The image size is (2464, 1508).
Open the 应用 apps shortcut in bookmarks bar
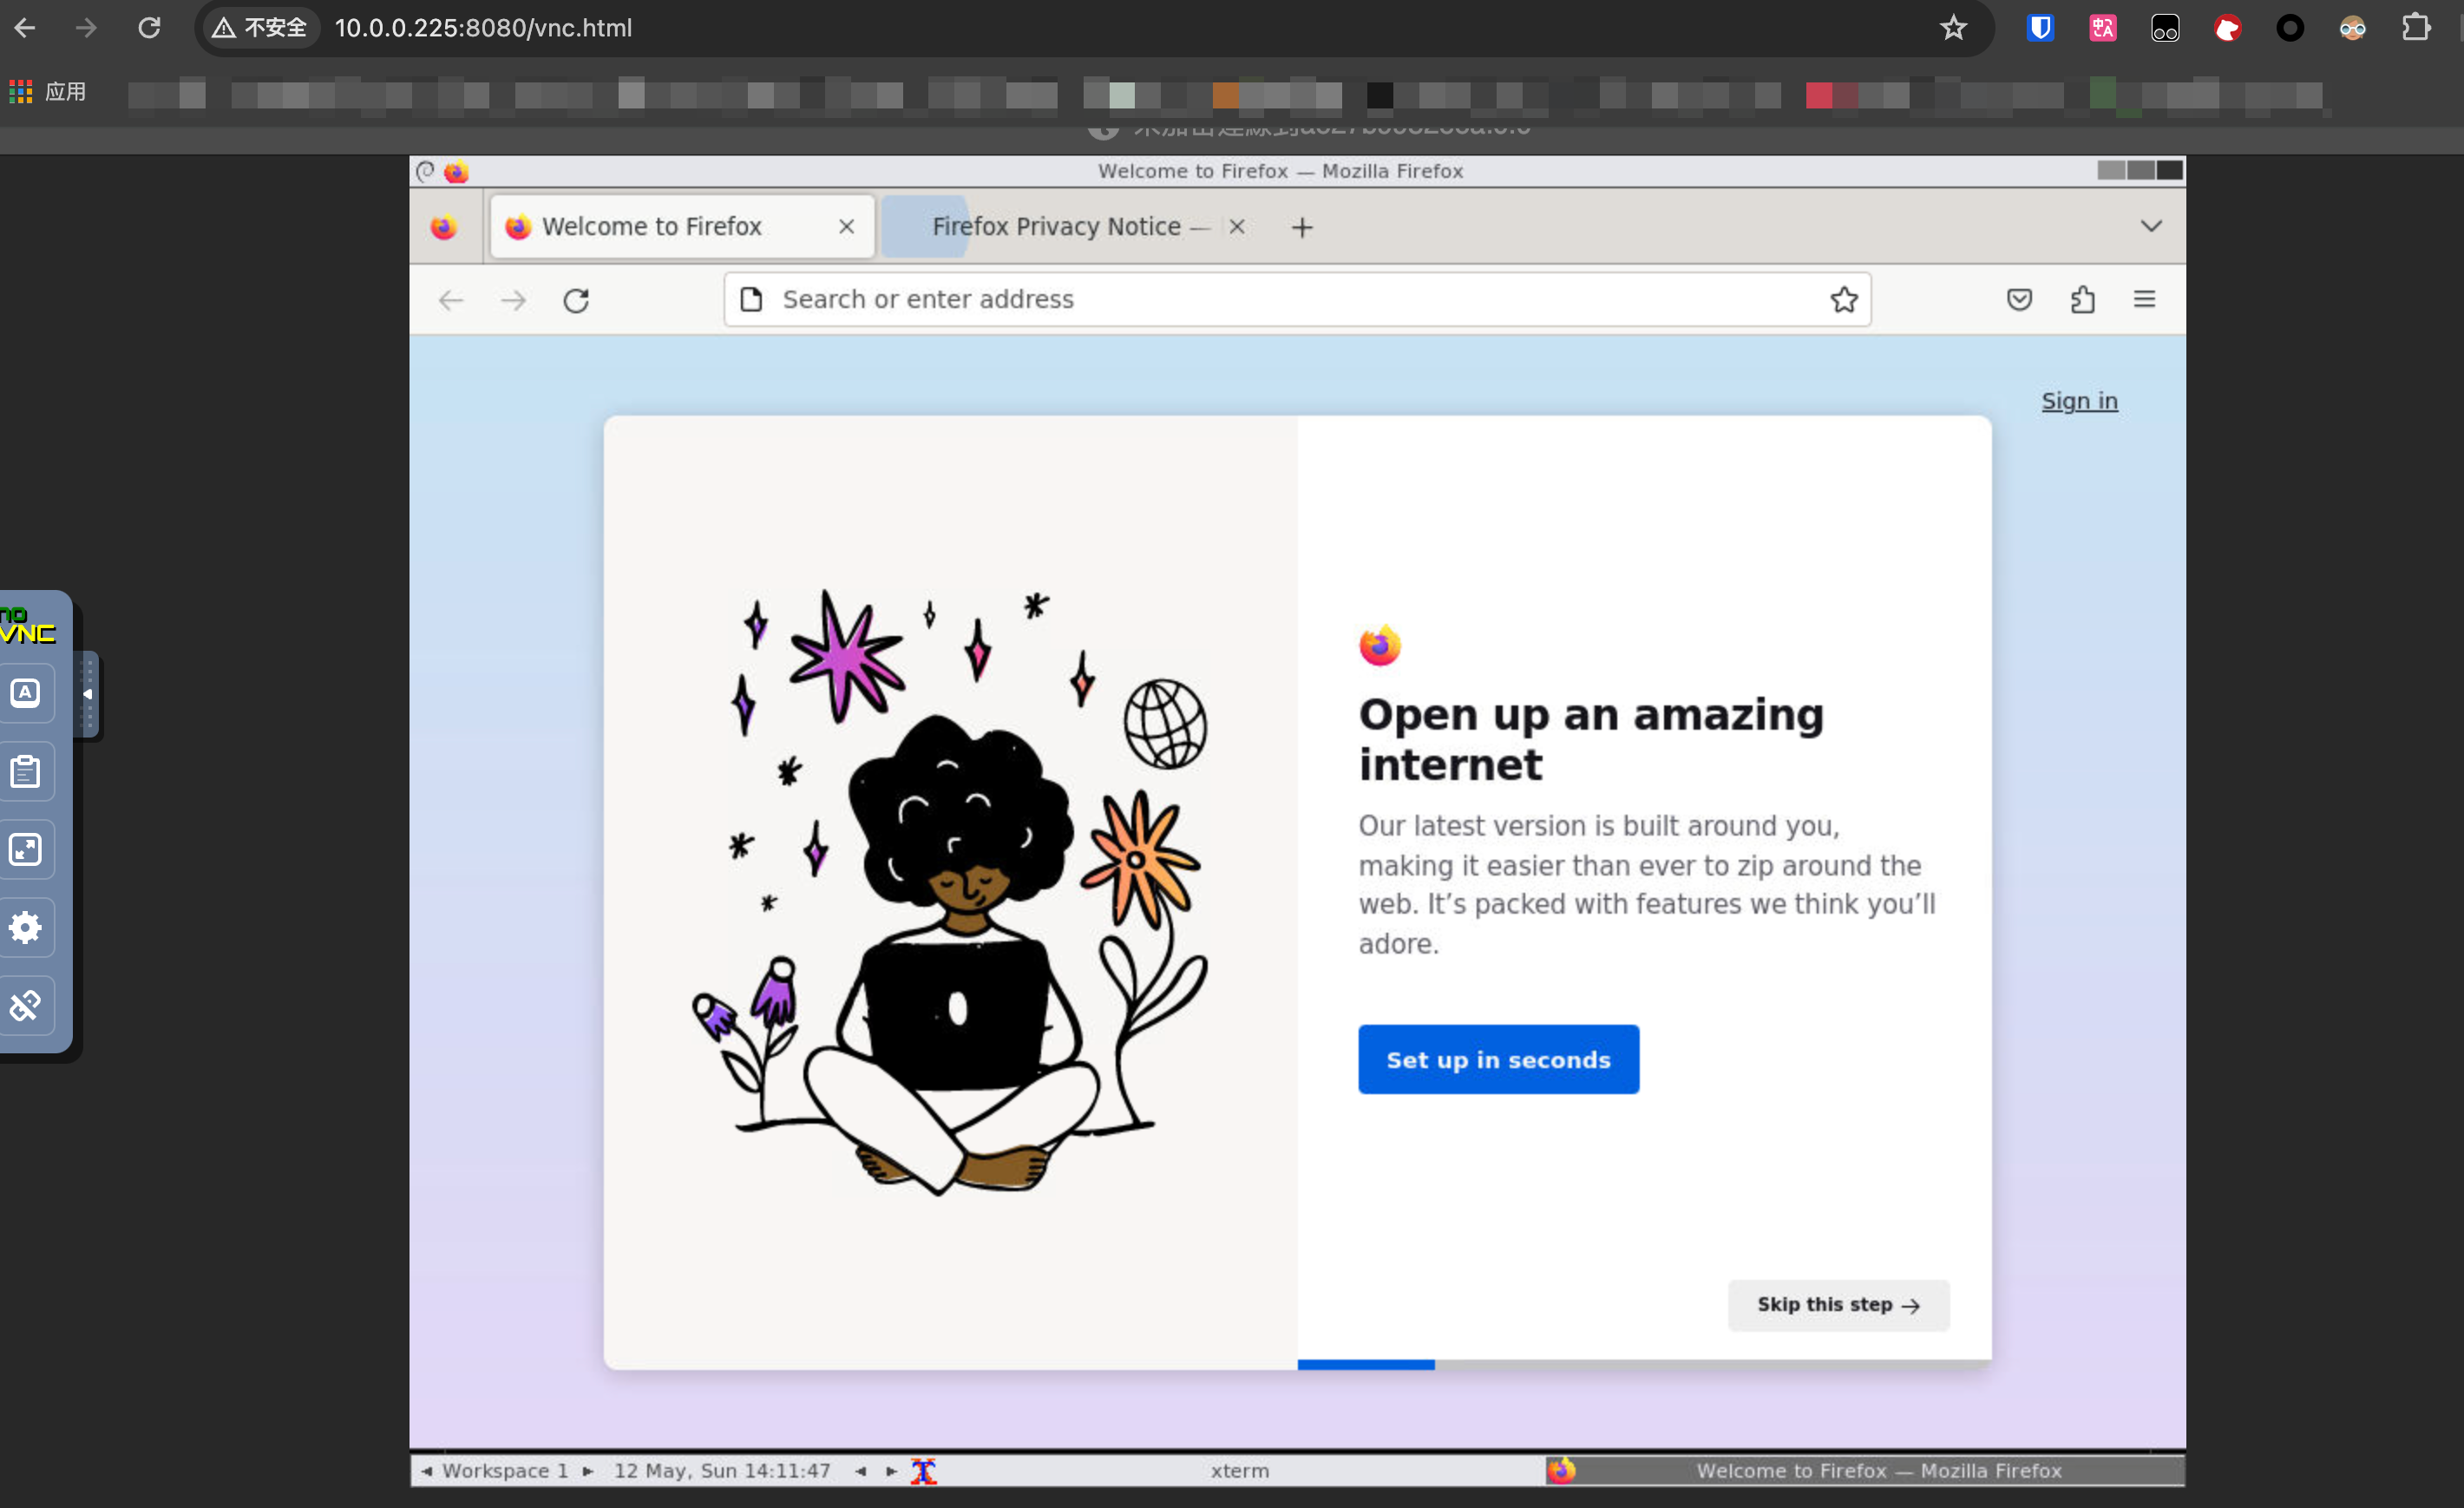[48, 92]
